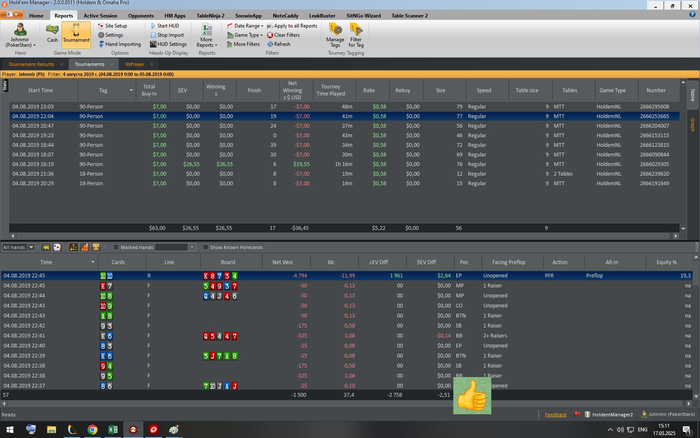Open the Time column dropdown arrow

93,262
